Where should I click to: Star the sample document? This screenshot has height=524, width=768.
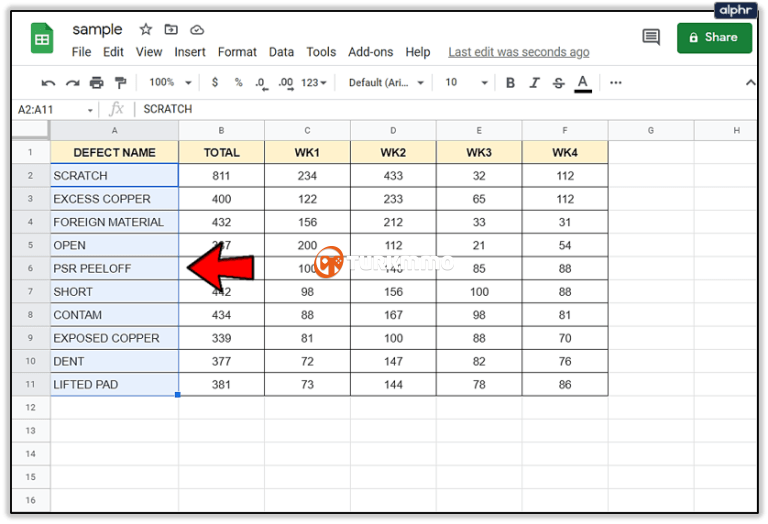click(145, 29)
